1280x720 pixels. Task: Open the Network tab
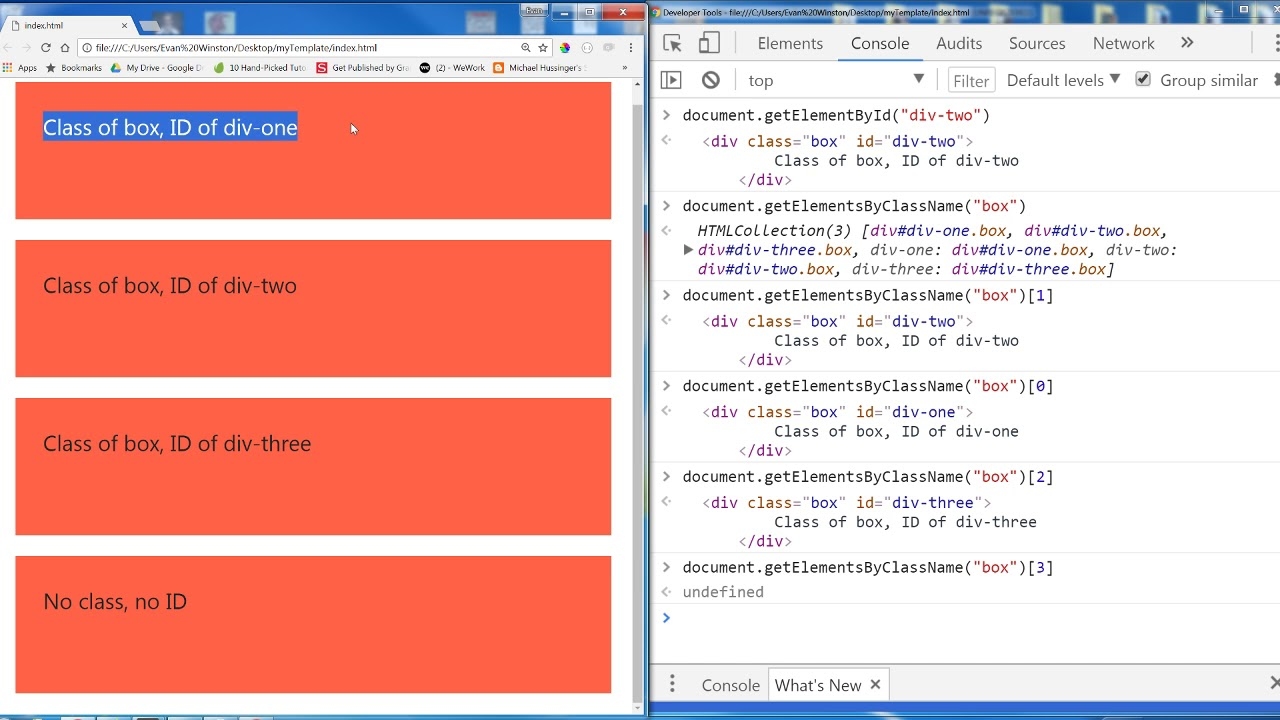pyautogui.click(x=1123, y=43)
